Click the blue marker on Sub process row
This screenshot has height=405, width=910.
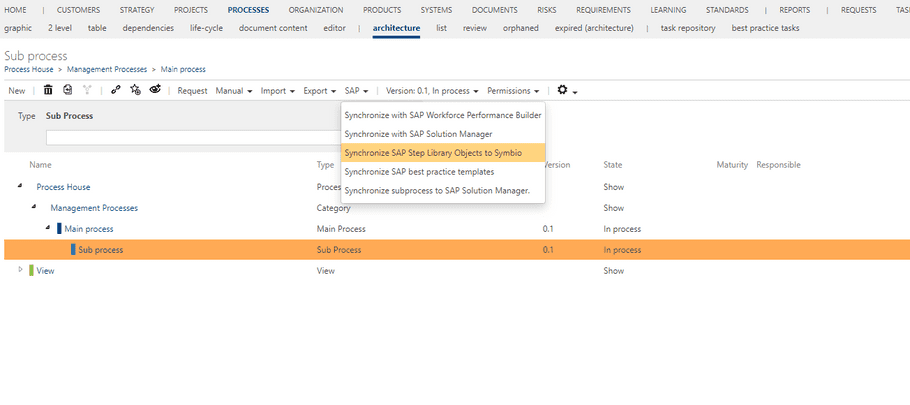click(x=73, y=249)
